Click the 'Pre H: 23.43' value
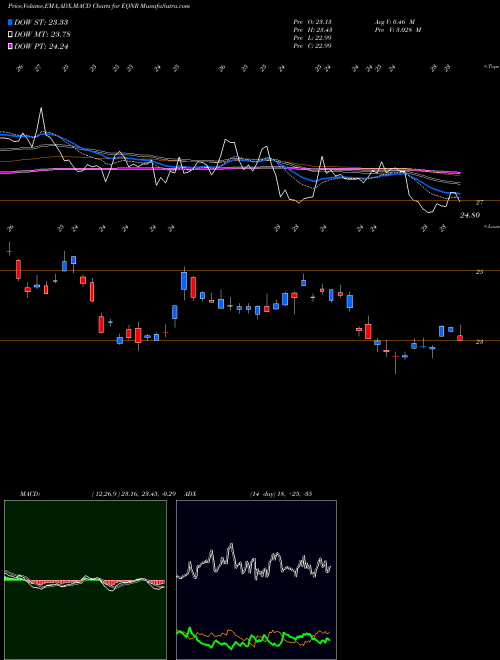This screenshot has height=660, width=500. coord(313,30)
